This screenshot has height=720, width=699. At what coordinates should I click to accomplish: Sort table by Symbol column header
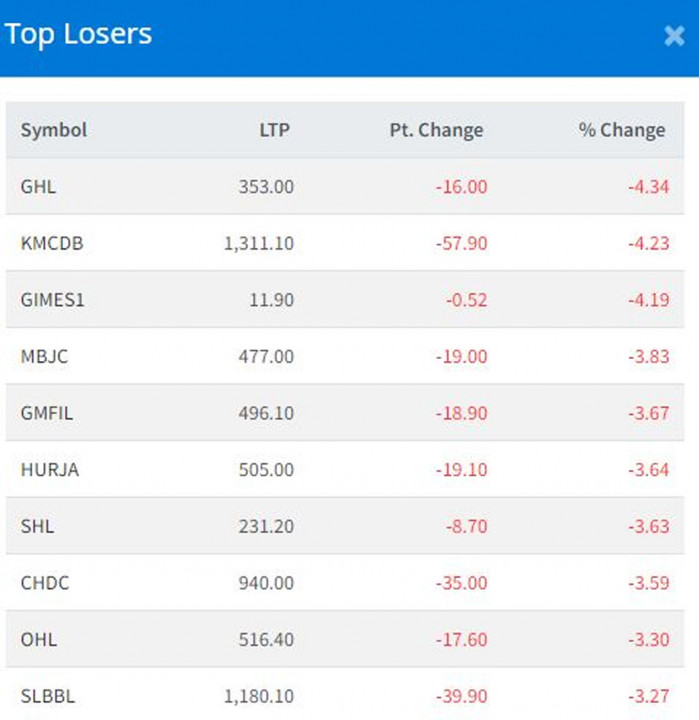[x=54, y=130]
